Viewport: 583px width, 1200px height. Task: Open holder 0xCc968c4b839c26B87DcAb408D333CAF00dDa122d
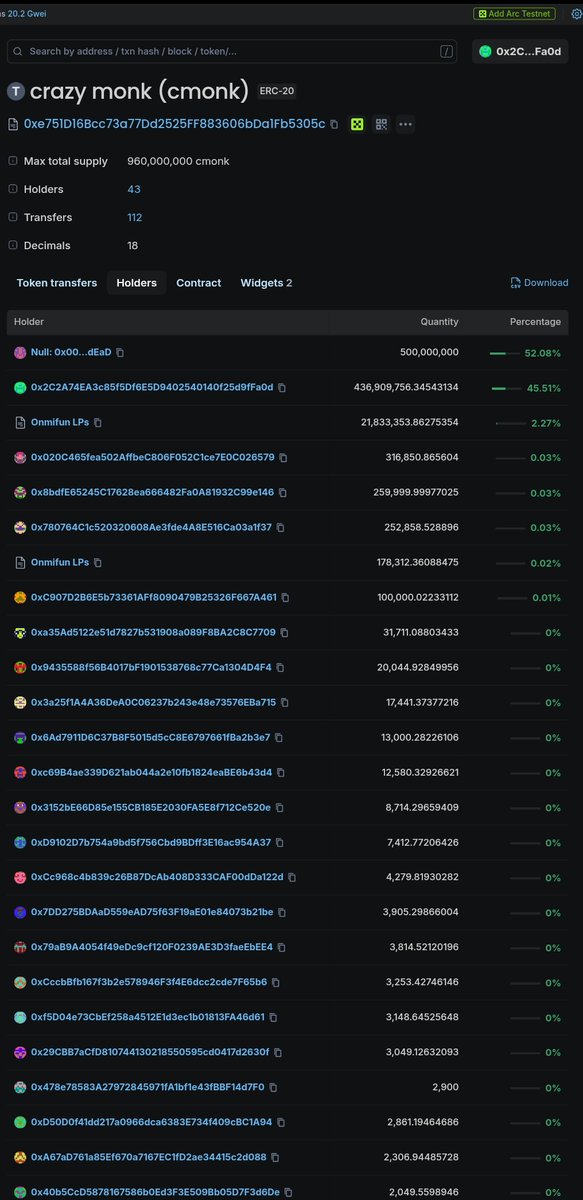[157, 878]
